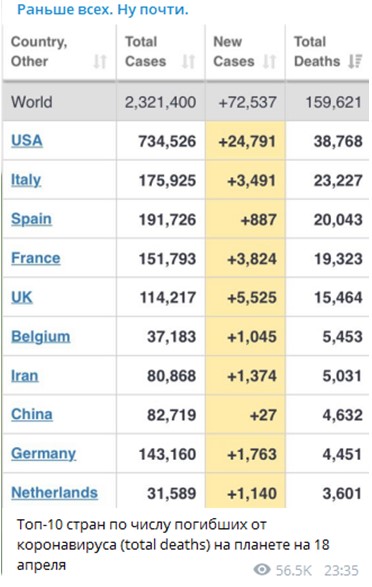Toggle the Total Deaths descending sort icon
Viewport: 372px width, 587px height.
click(x=355, y=61)
